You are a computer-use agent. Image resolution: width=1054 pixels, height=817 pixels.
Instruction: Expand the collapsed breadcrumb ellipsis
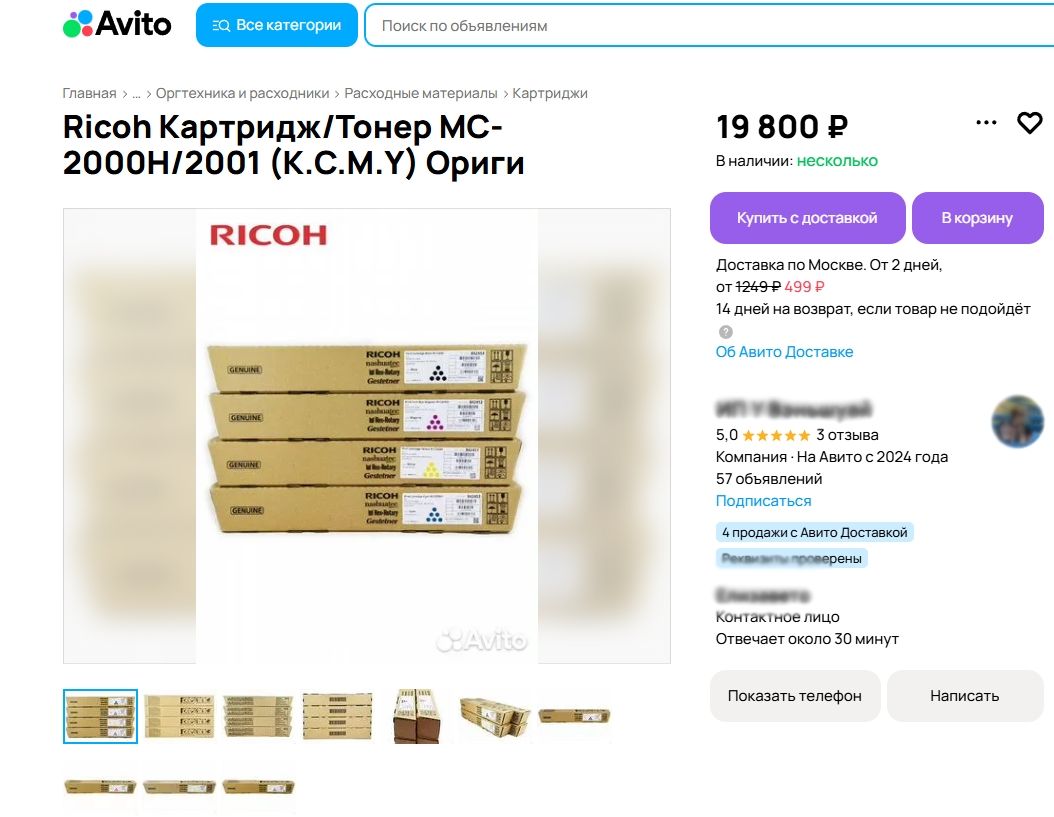pos(136,93)
